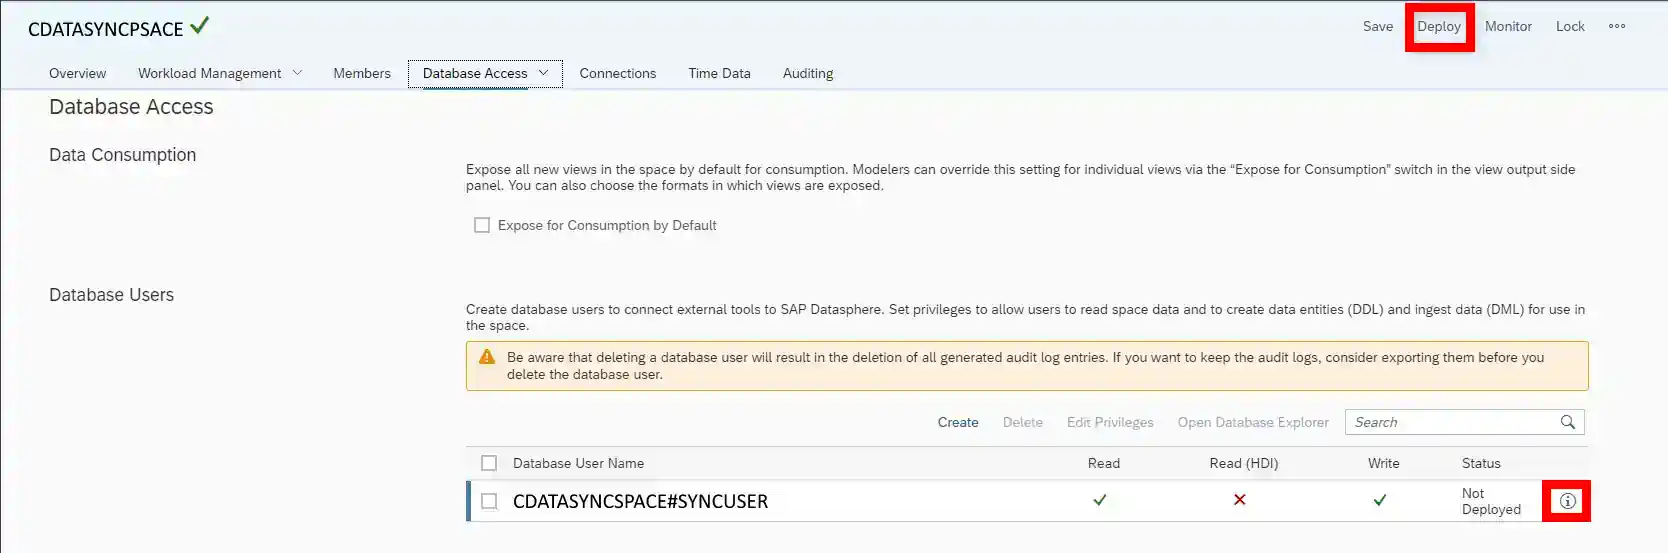The image size is (1668, 553).
Task: Open the Auditing tab
Action: (807, 73)
